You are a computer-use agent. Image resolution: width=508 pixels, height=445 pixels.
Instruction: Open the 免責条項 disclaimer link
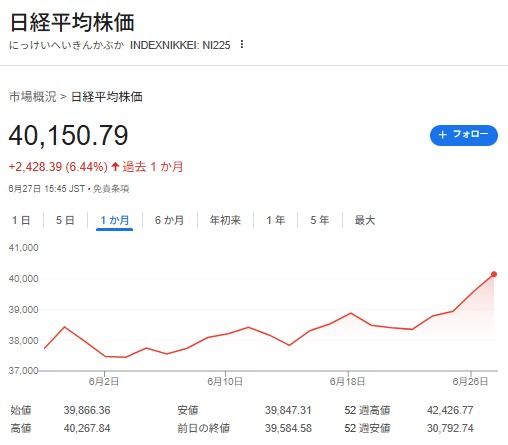111,189
